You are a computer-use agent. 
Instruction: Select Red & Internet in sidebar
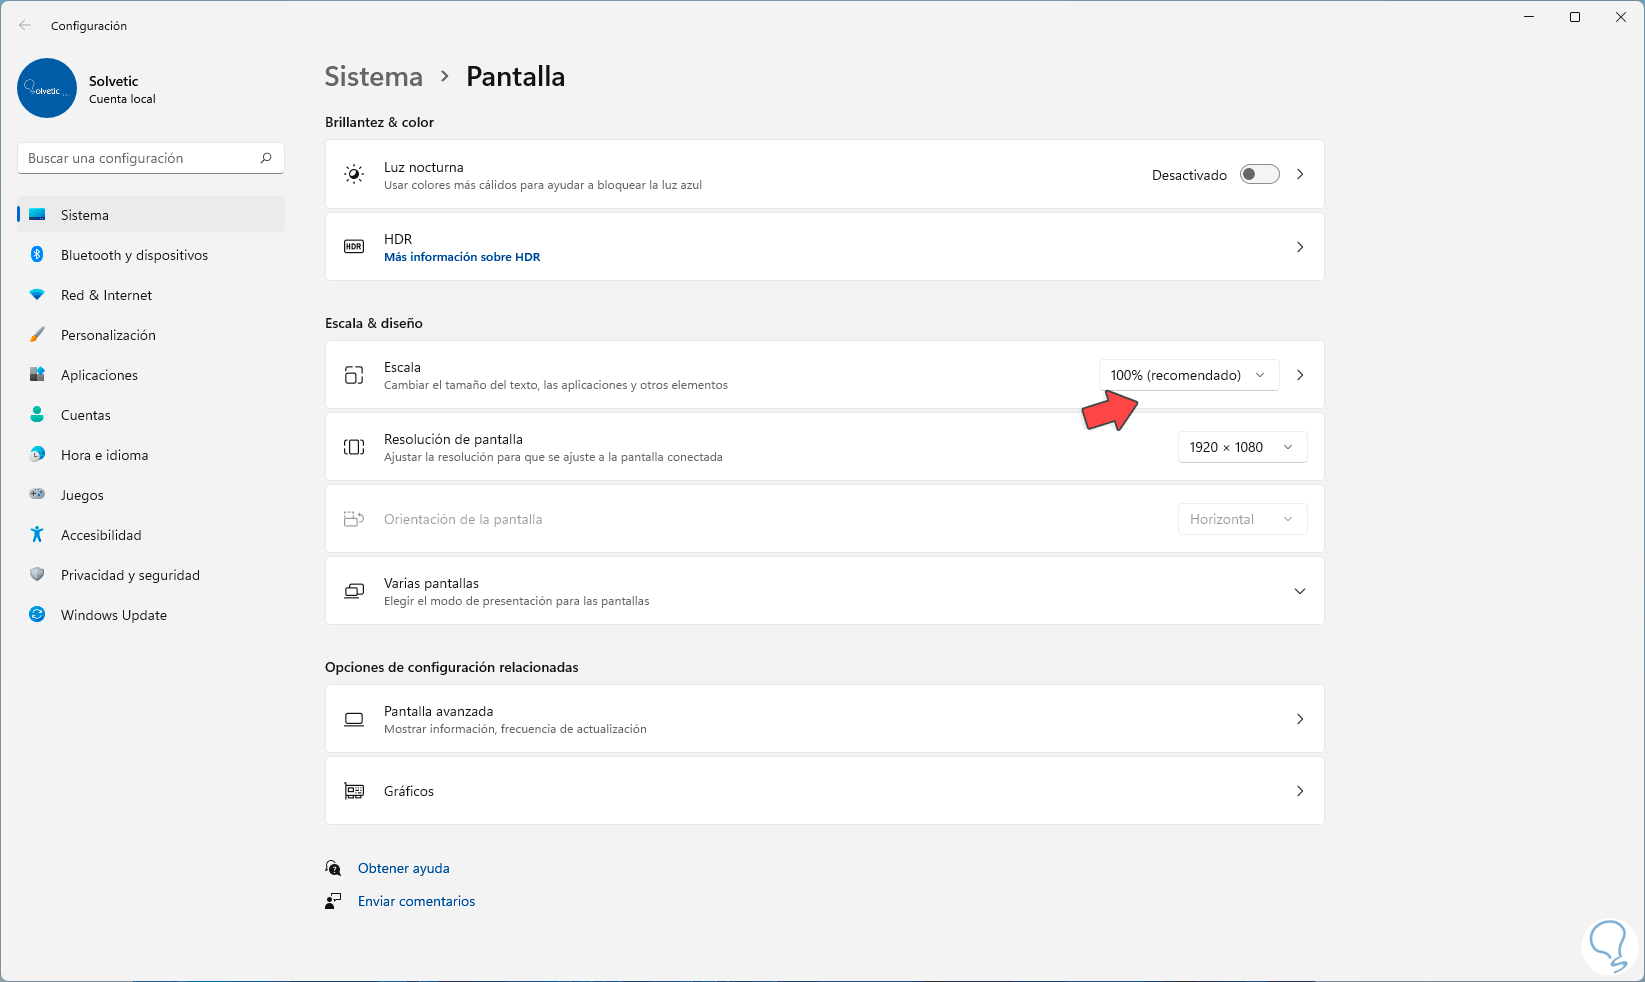pyautogui.click(x=106, y=295)
